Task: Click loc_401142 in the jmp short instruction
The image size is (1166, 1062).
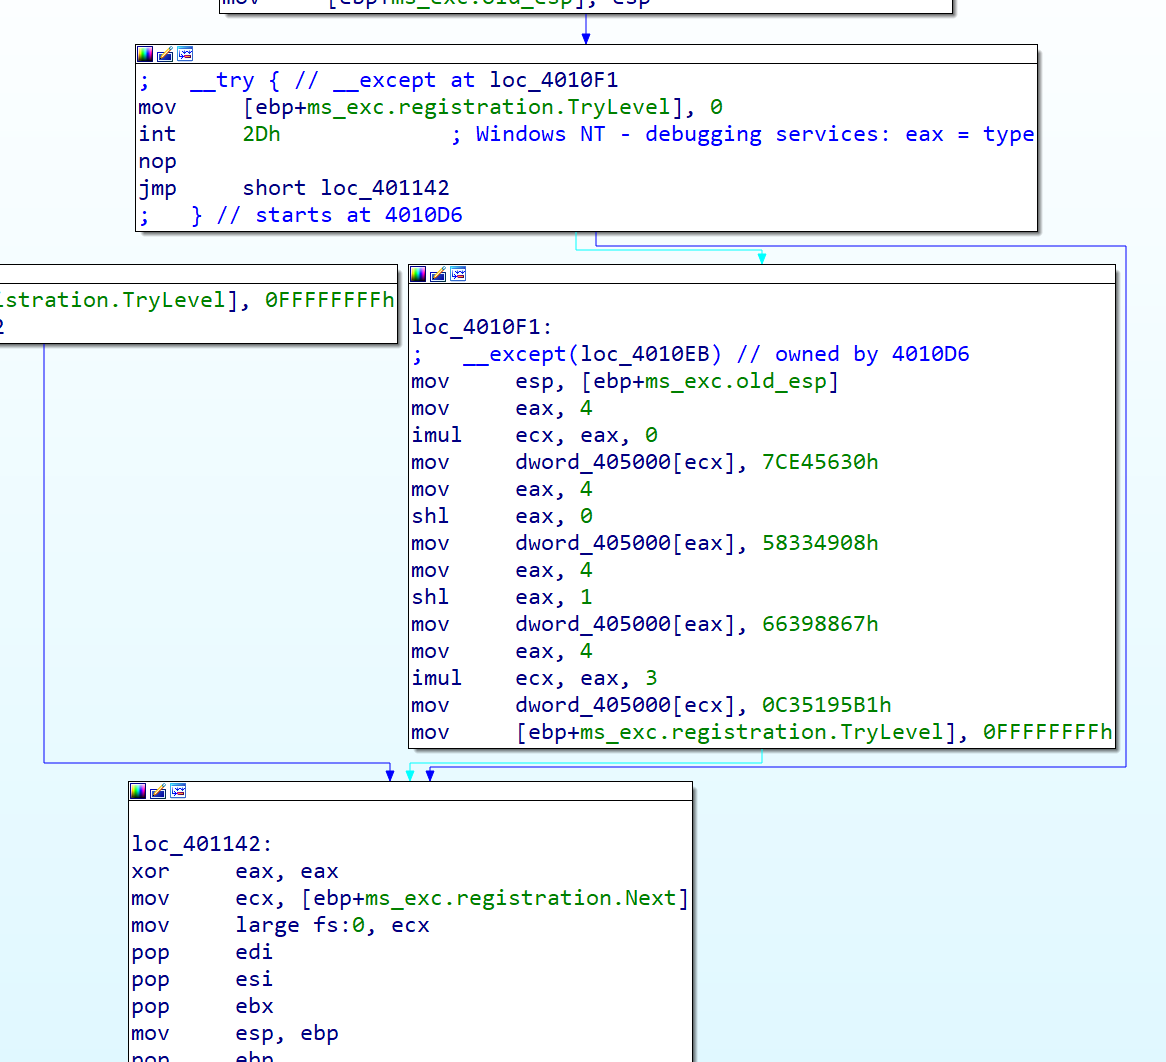Action: 384,188
